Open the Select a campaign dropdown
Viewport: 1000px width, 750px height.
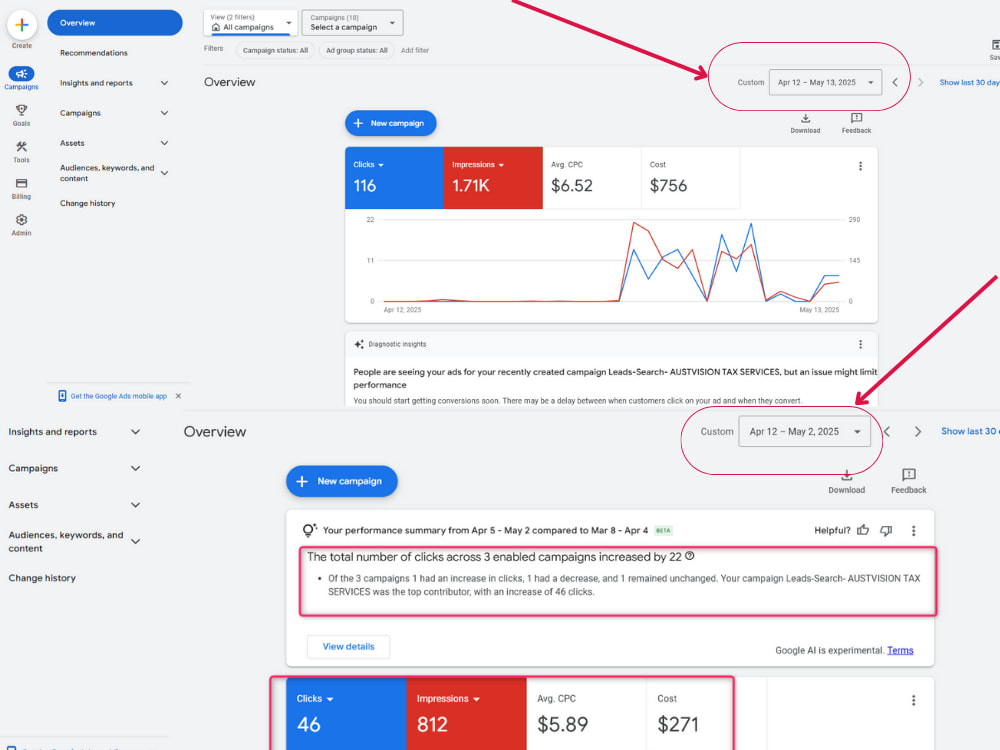(x=353, y=23)
